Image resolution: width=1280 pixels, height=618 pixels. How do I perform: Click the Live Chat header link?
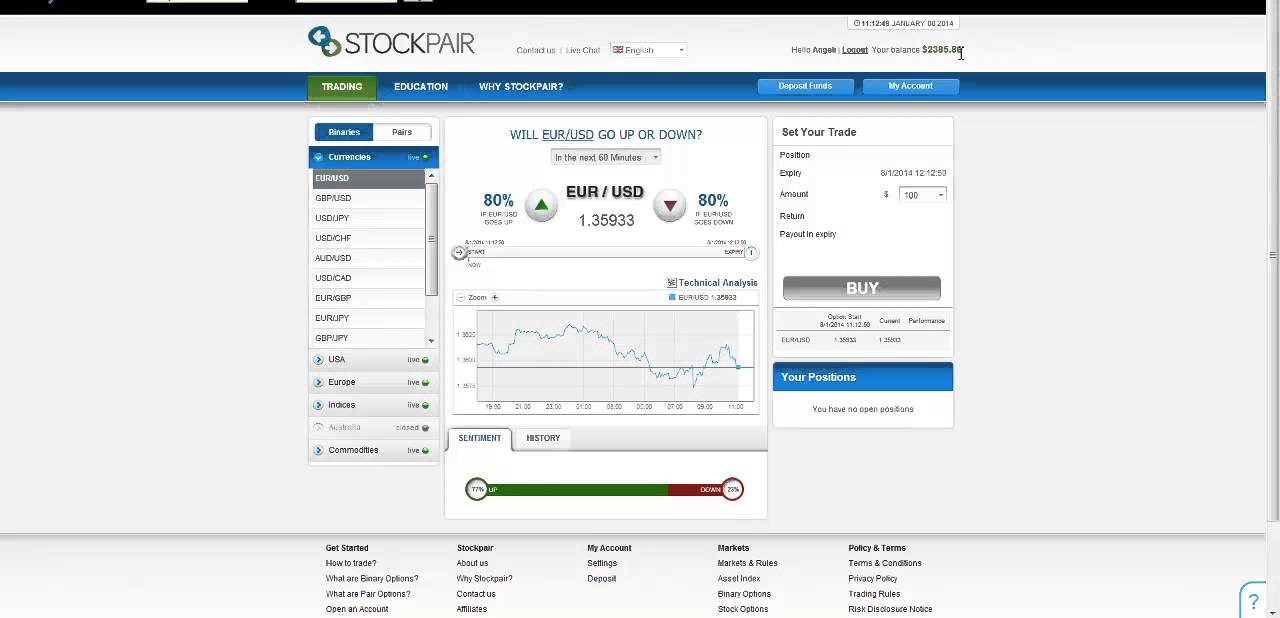coord(583,50)
